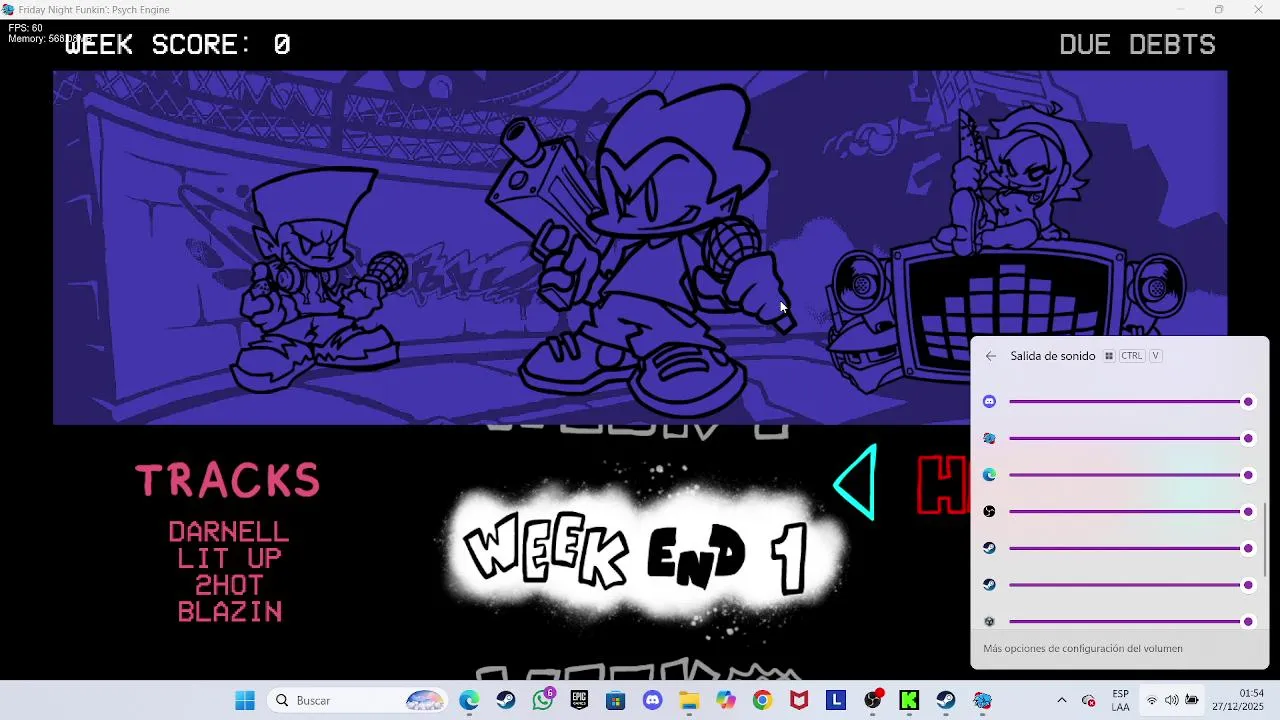Image resolution: width=1280 pixels, height=720 pixels.
Task: Select the left difficulty arrow
Action: (856, 483)
